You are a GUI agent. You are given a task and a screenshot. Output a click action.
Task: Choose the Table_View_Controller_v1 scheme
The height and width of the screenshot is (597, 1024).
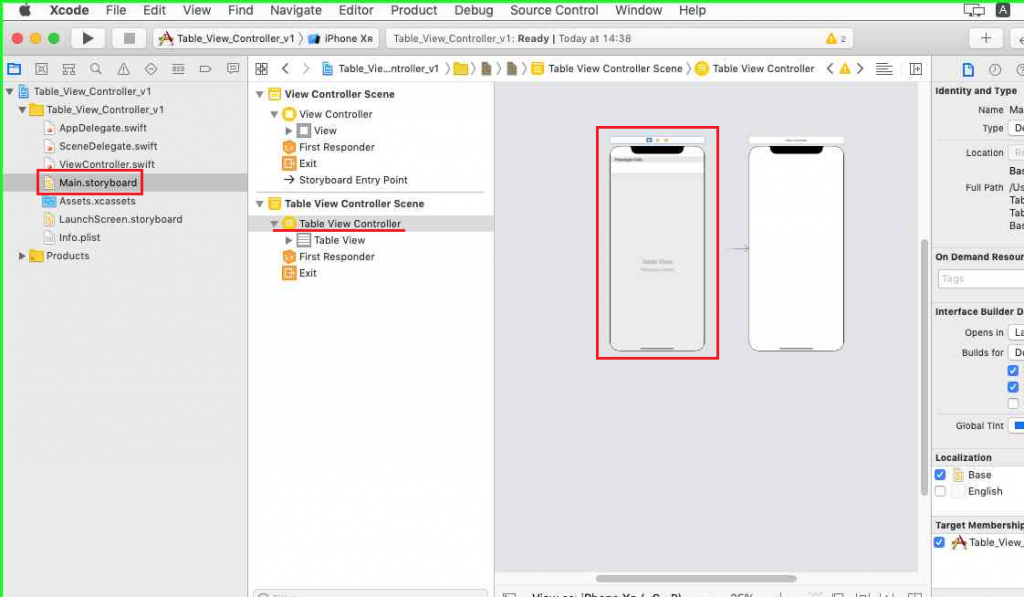click(x=227, y=39)
